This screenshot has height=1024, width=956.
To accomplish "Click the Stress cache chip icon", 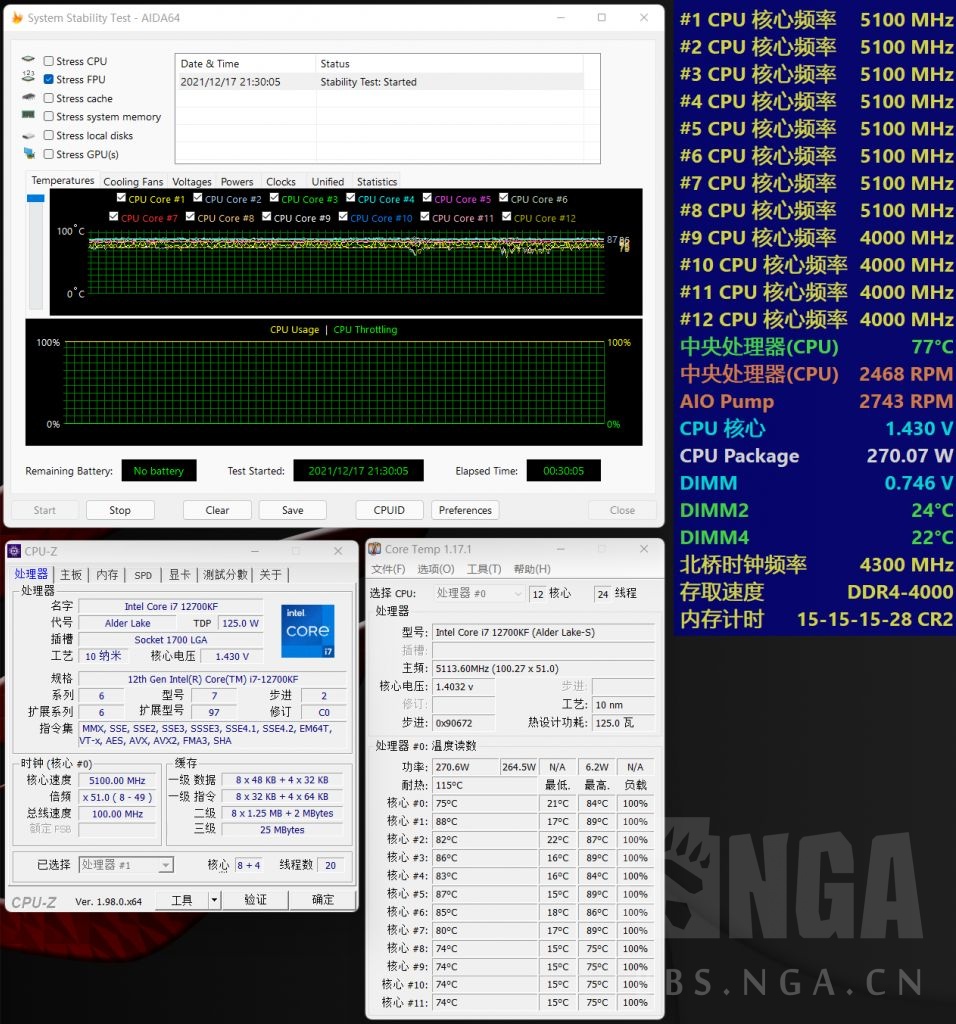I will (28, 98).
